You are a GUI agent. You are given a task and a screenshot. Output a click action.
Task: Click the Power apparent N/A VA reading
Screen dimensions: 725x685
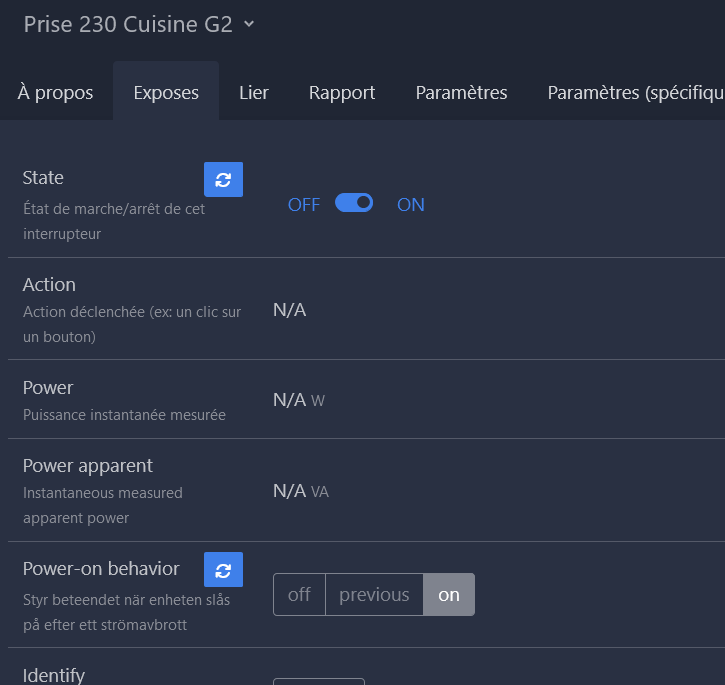click(301, 491)
